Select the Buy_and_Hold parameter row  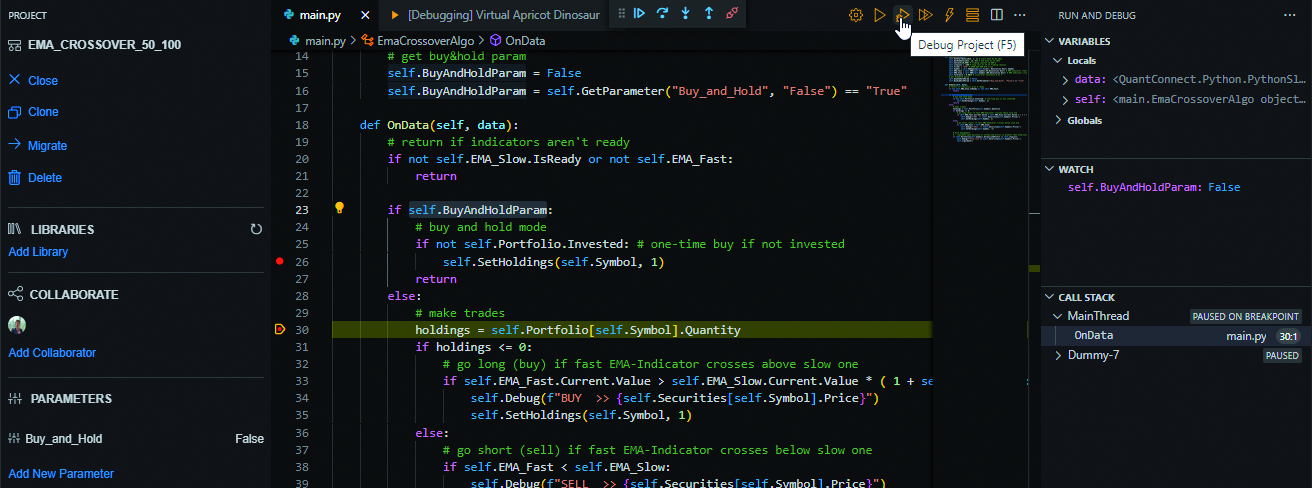[136, 439]
